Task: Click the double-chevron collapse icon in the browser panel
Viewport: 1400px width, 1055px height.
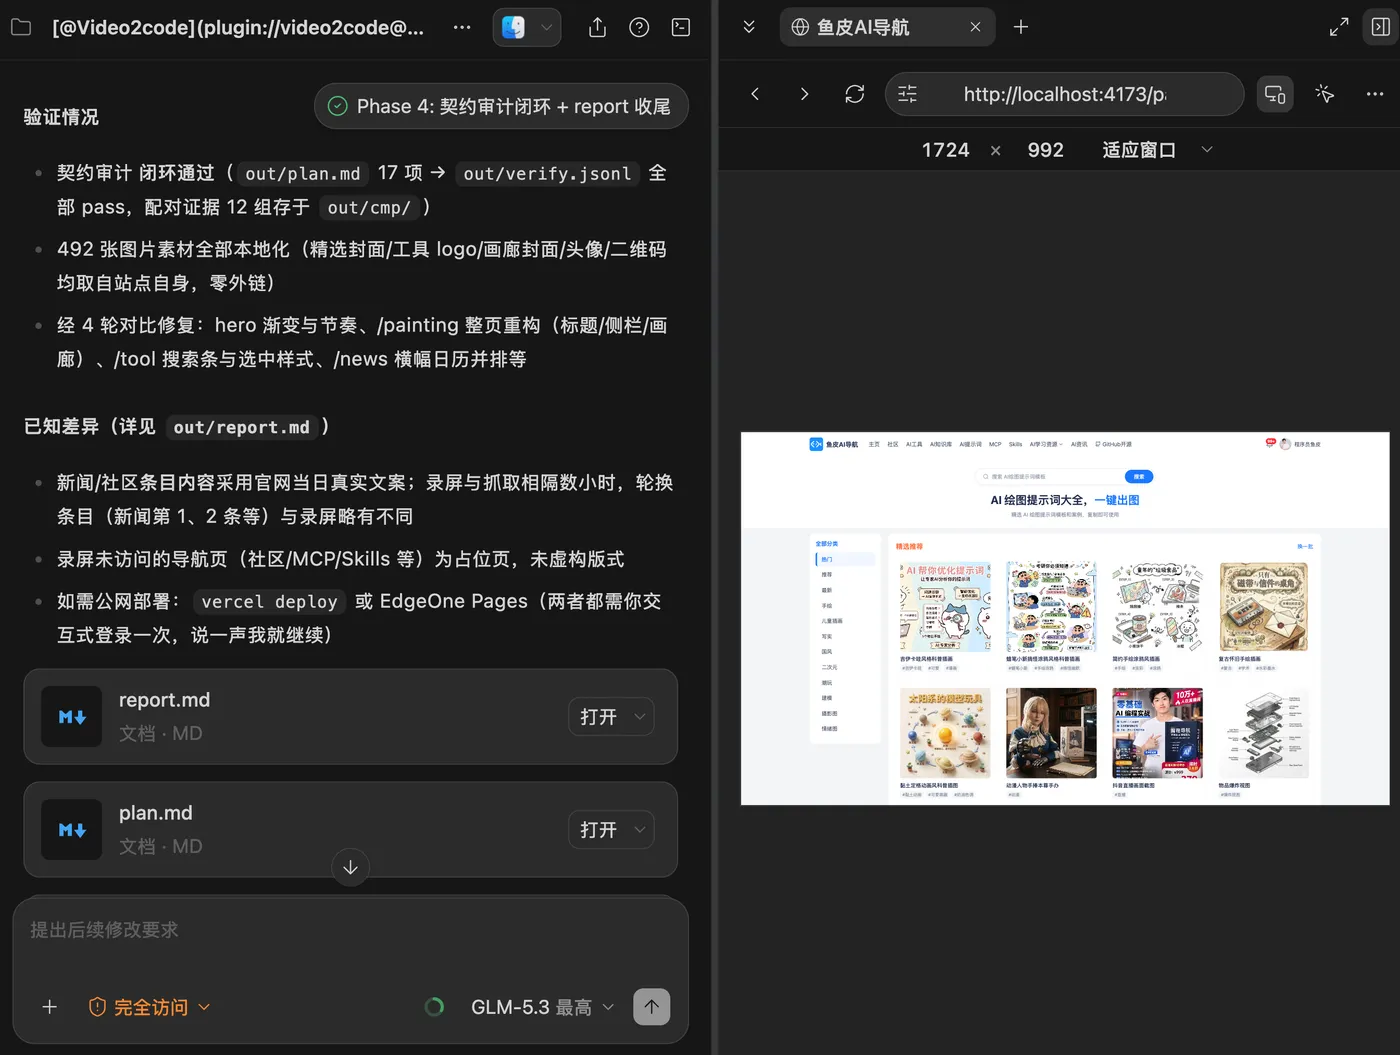Action: pos(749,27)
